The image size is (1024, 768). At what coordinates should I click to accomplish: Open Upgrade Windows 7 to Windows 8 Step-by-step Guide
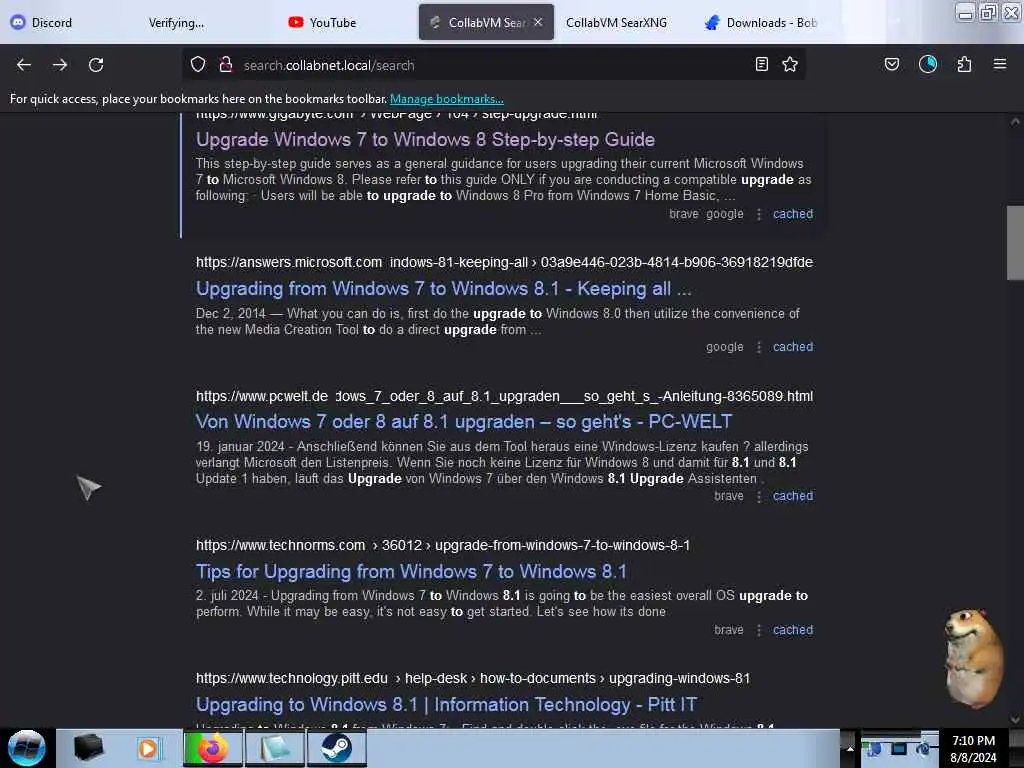425,140
